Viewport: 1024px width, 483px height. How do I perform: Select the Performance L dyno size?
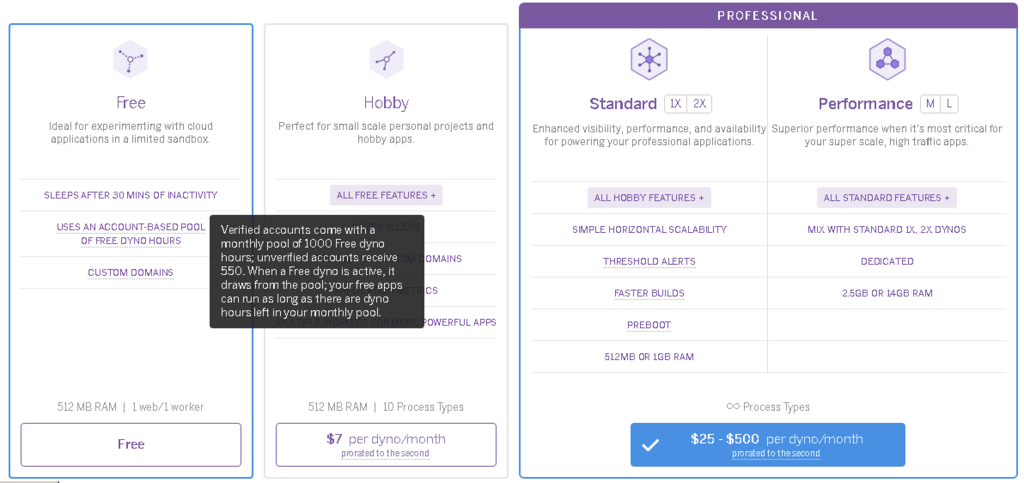(x=949, y=104)
